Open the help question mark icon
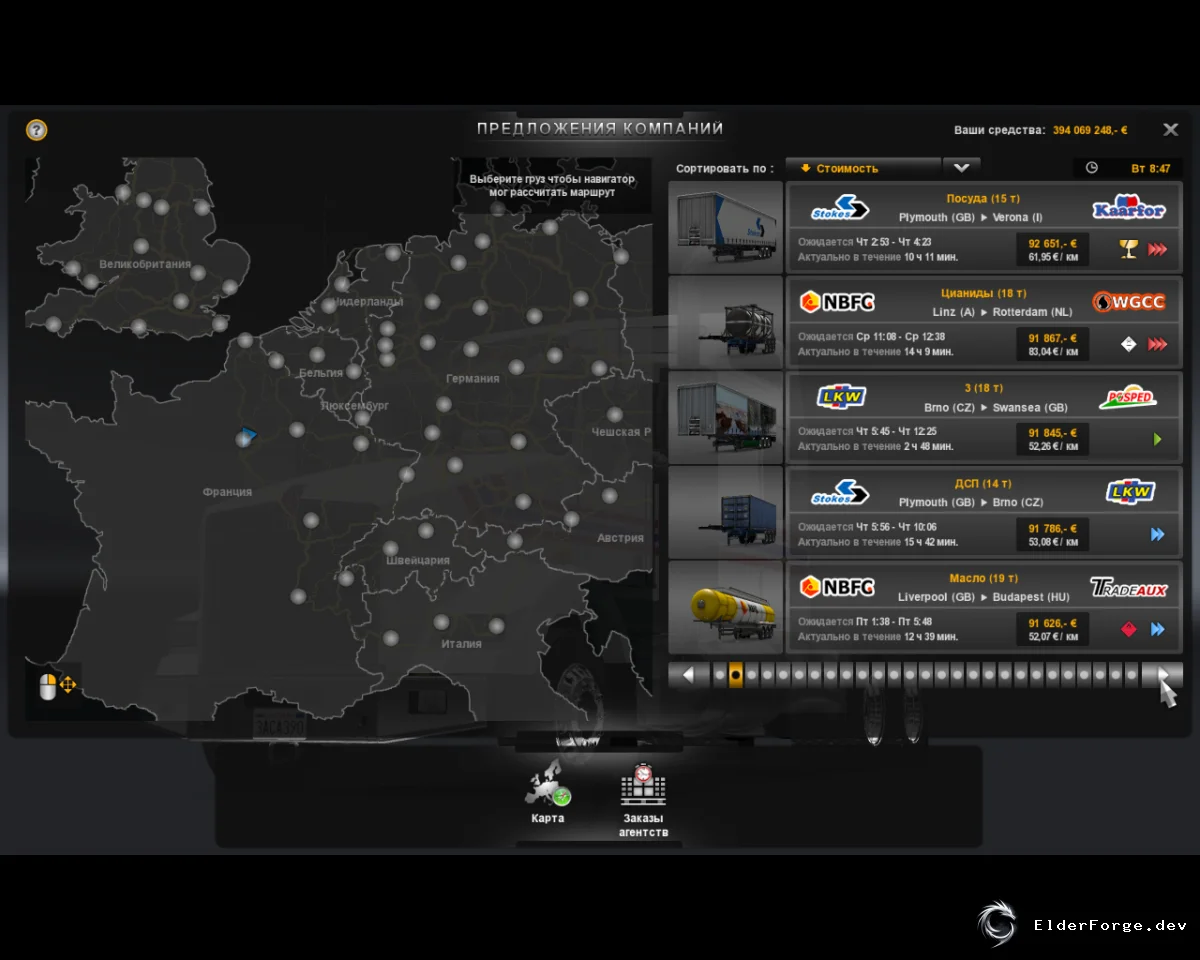The height and width of the screenshot is (960, 1200). [36, 130]
